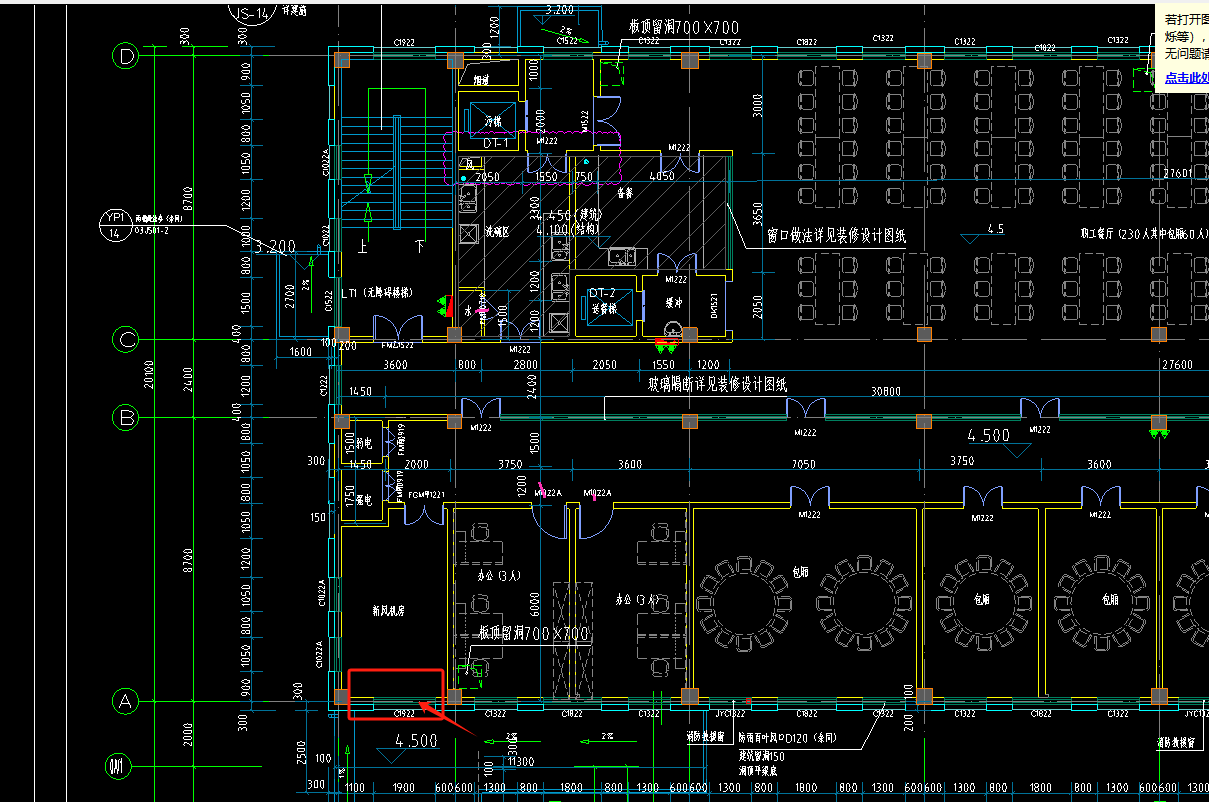
Task: Select the JYC1322 window tag
Action: pyautogui.click(x=731, y=714)
